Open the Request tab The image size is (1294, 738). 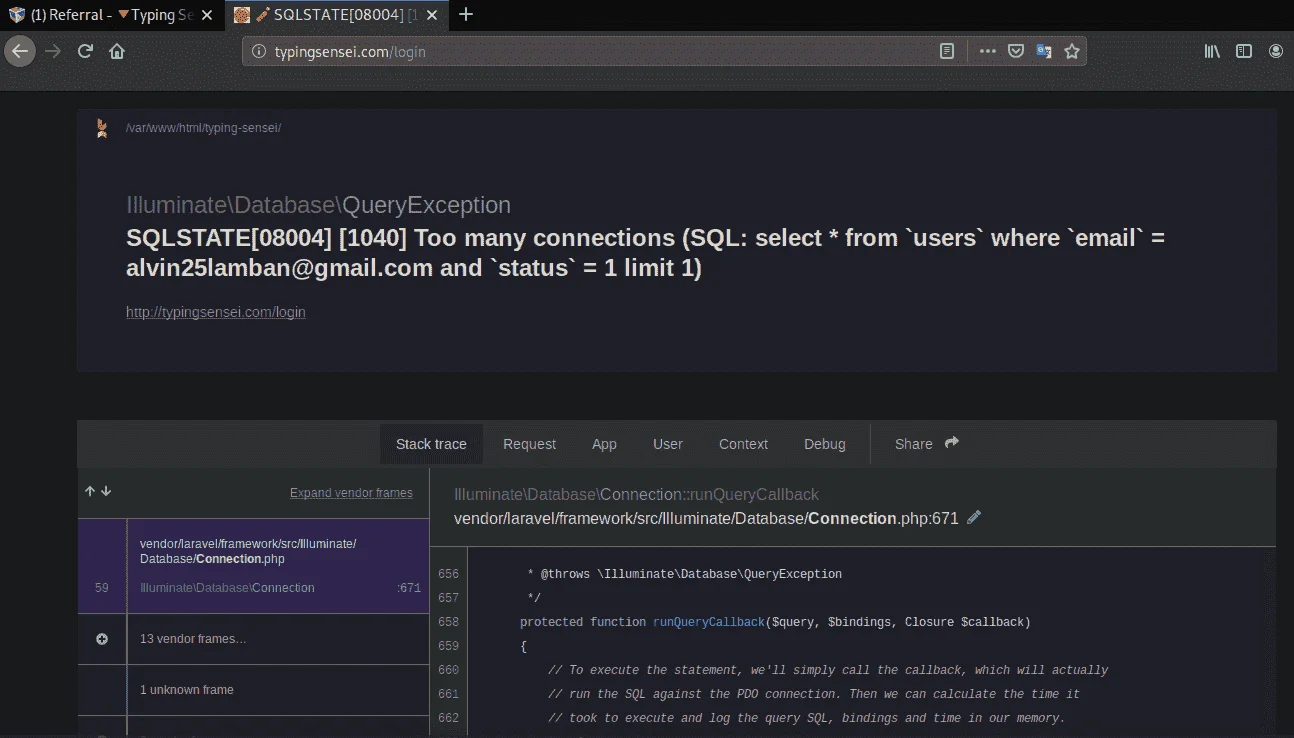(x=529, y=444)
